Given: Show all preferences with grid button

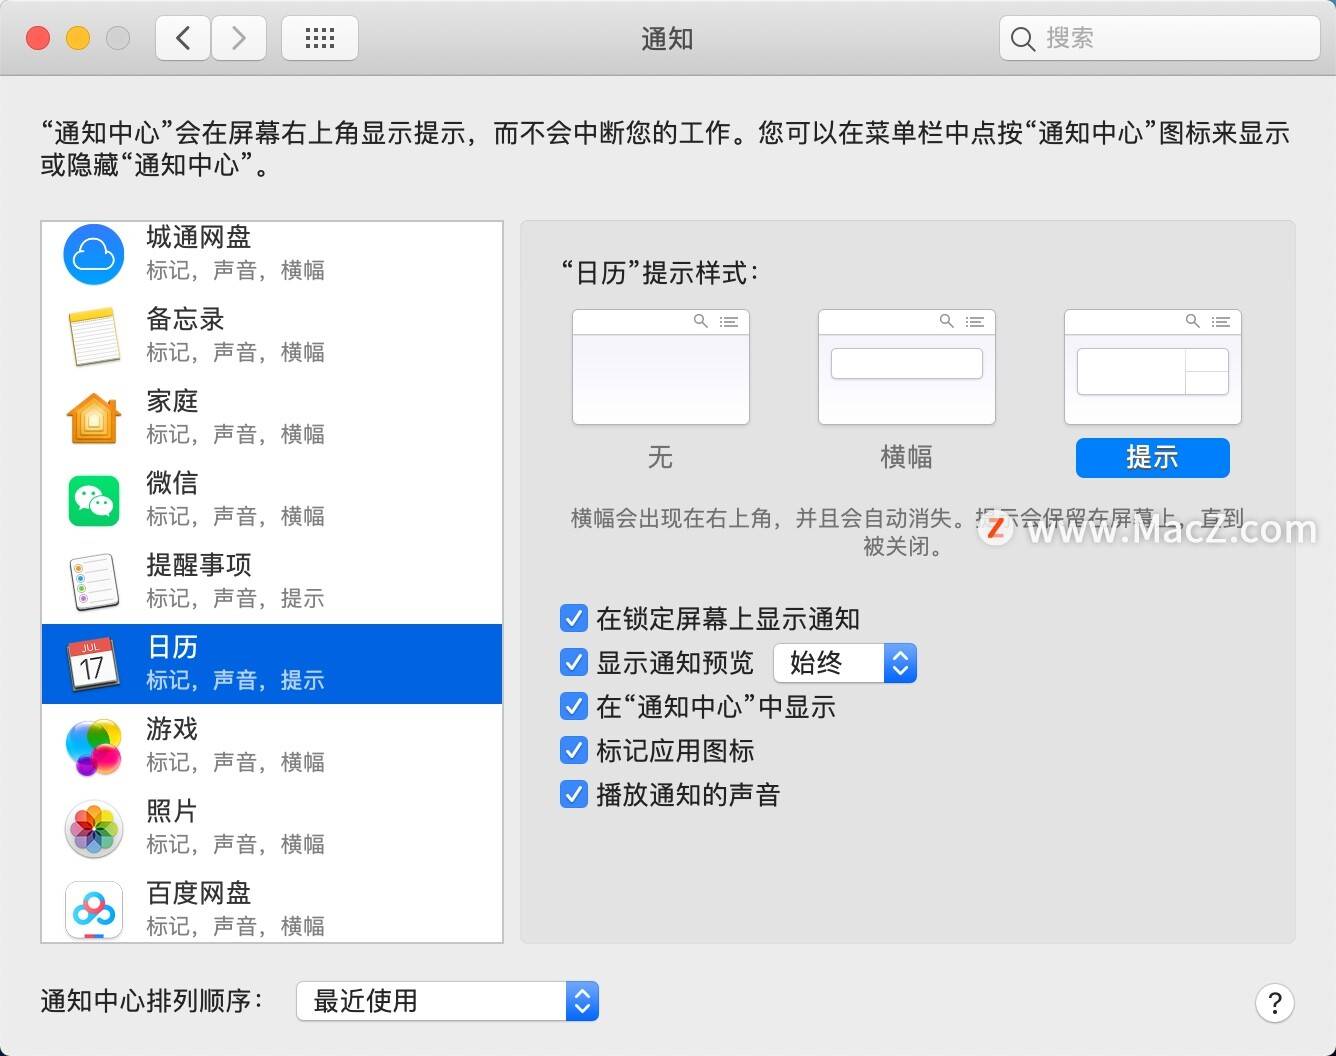Looking at the screenshot, I should (x=320, y=38).
